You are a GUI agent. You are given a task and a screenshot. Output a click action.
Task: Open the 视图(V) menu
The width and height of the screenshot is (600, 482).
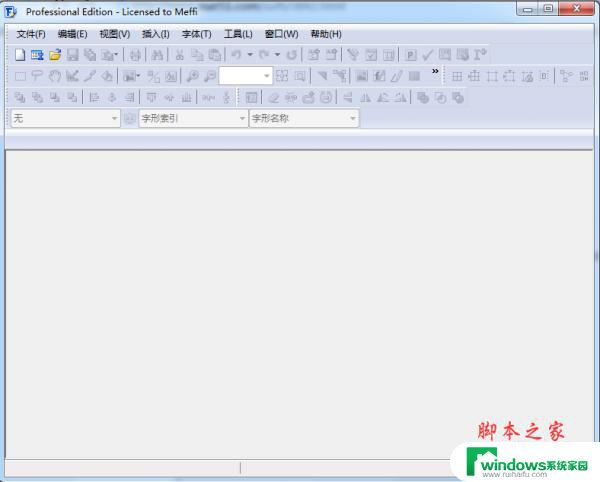115,34
